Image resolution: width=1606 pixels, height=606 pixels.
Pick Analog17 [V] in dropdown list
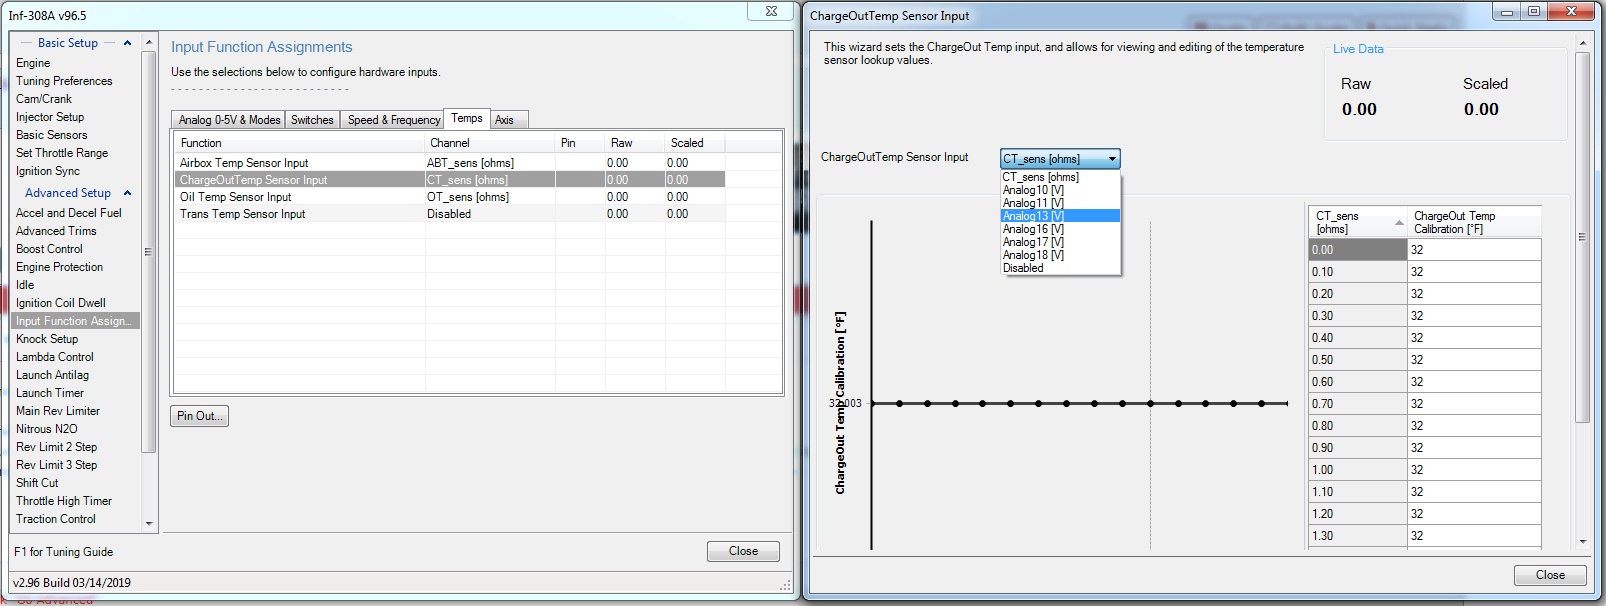pos(1060,242)
